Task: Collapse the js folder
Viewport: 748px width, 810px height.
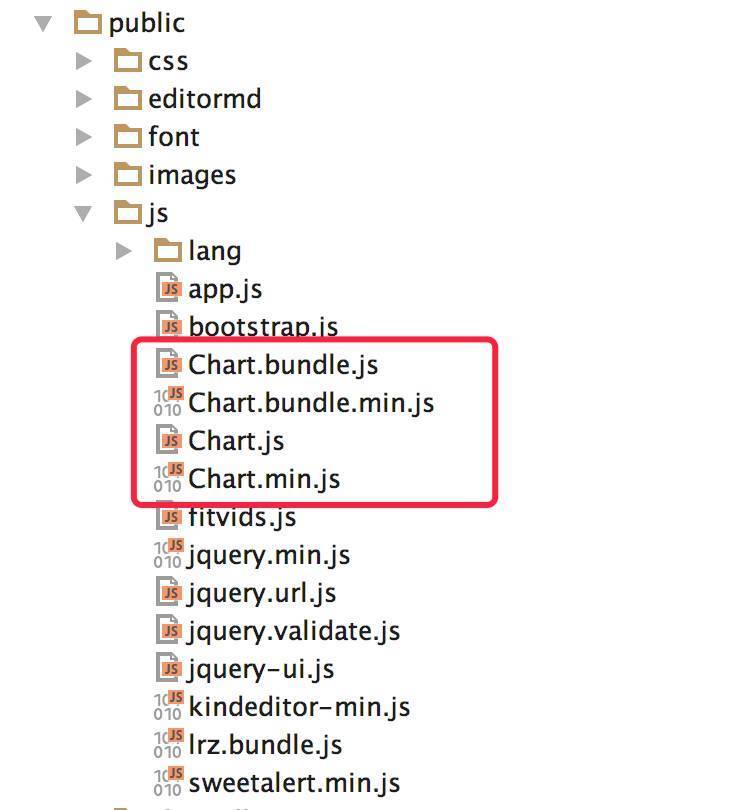Action: click(83, 213)
